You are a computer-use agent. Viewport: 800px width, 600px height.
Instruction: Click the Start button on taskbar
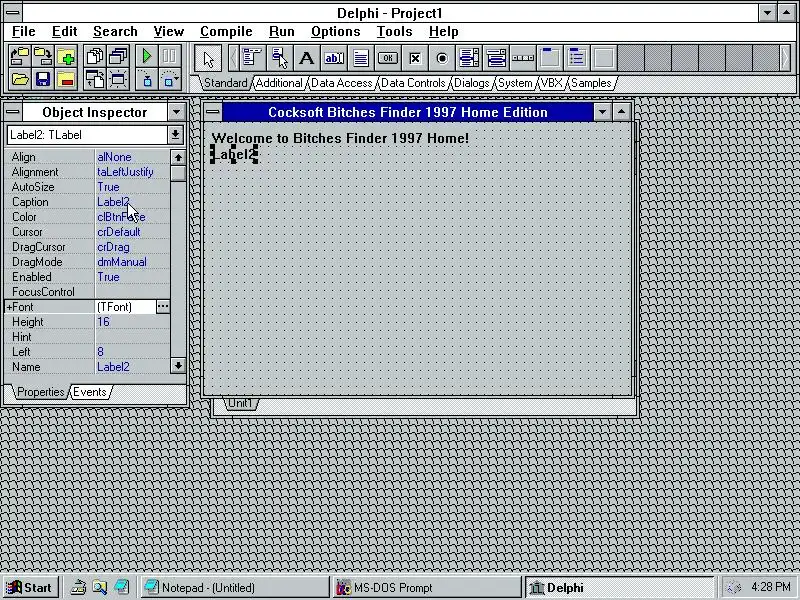click(x=31, y=588)
